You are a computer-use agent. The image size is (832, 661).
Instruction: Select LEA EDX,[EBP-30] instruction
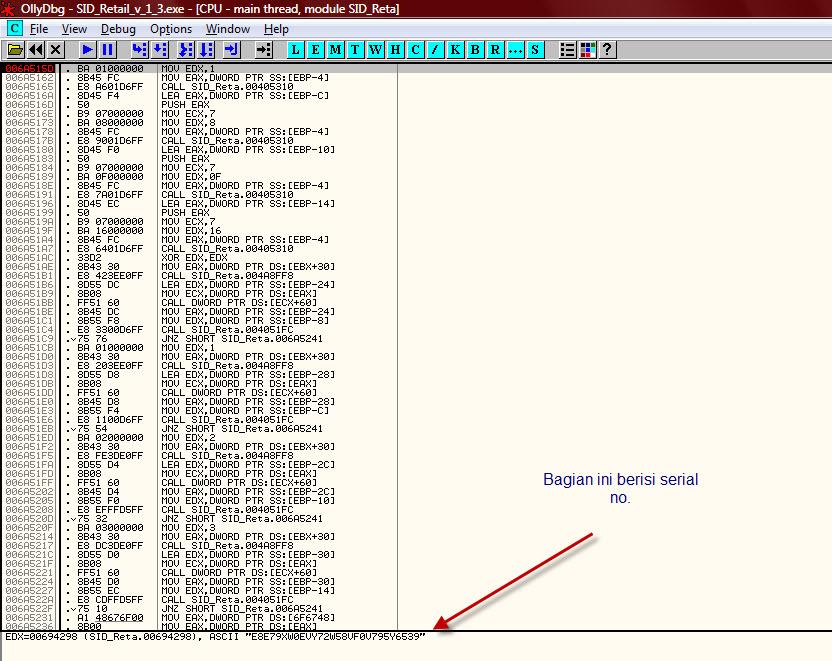click(248, 554)
